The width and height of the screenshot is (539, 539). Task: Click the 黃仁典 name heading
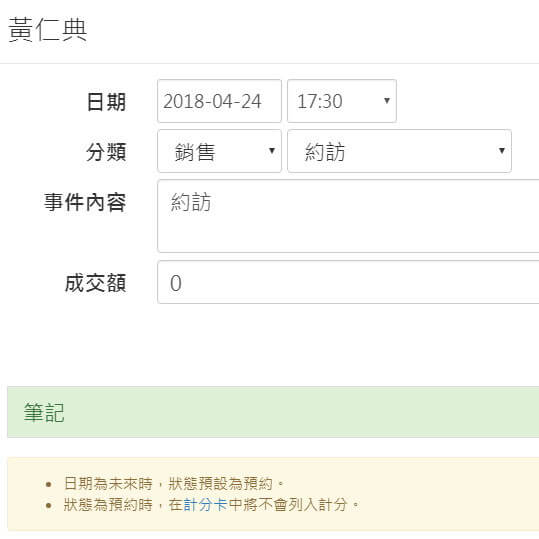click(47, 30)
